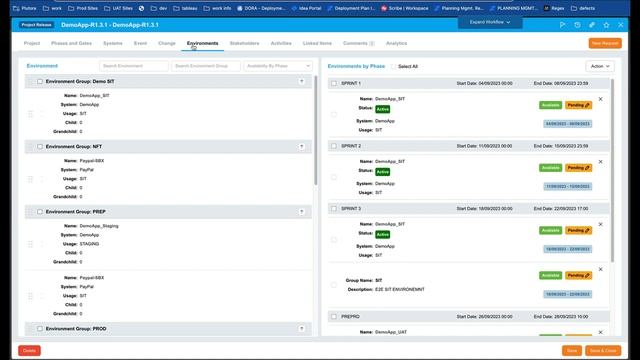Image resolution: width=640 pixels, height=360 pixels.
Task: Grab drag handle for Paypal-SBX under NFT
Action: (30, 179)
